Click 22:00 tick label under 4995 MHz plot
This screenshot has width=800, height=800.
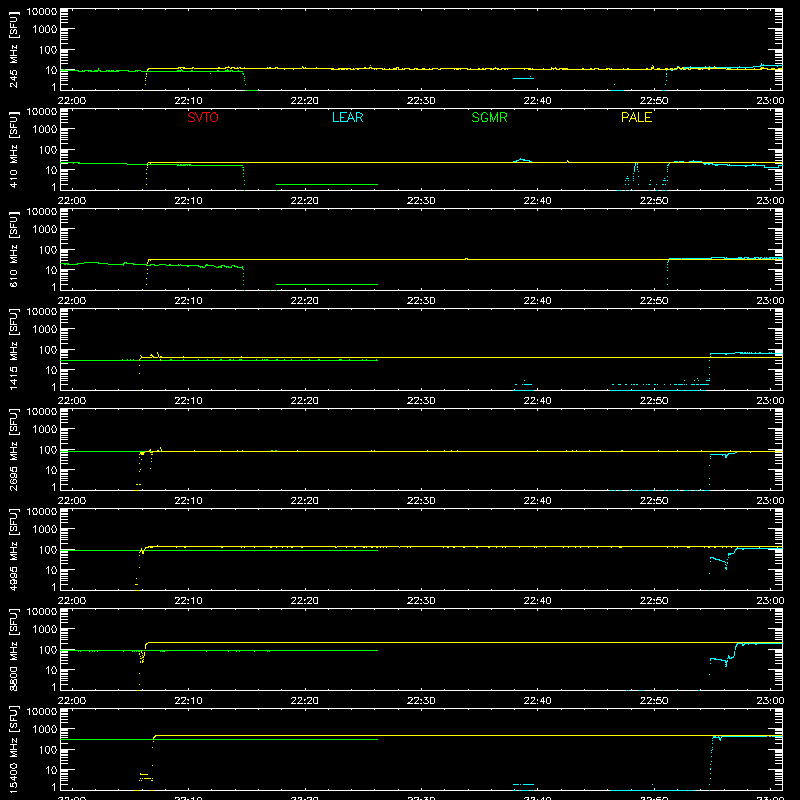72,601
